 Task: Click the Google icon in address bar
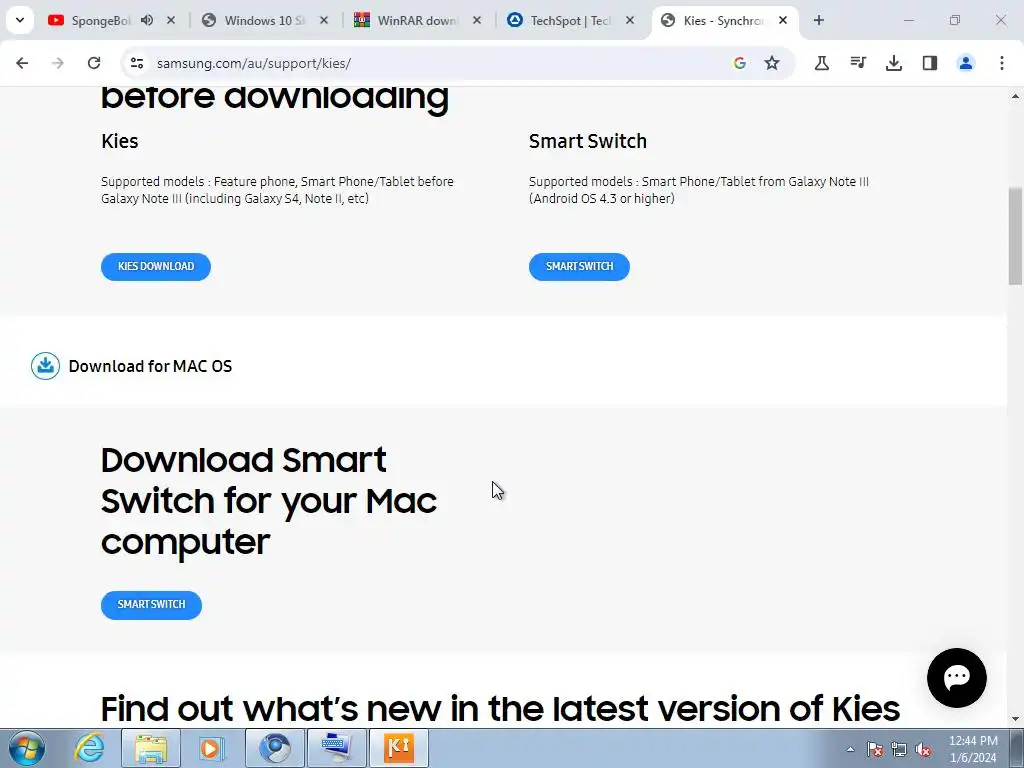tap(739, 63)
